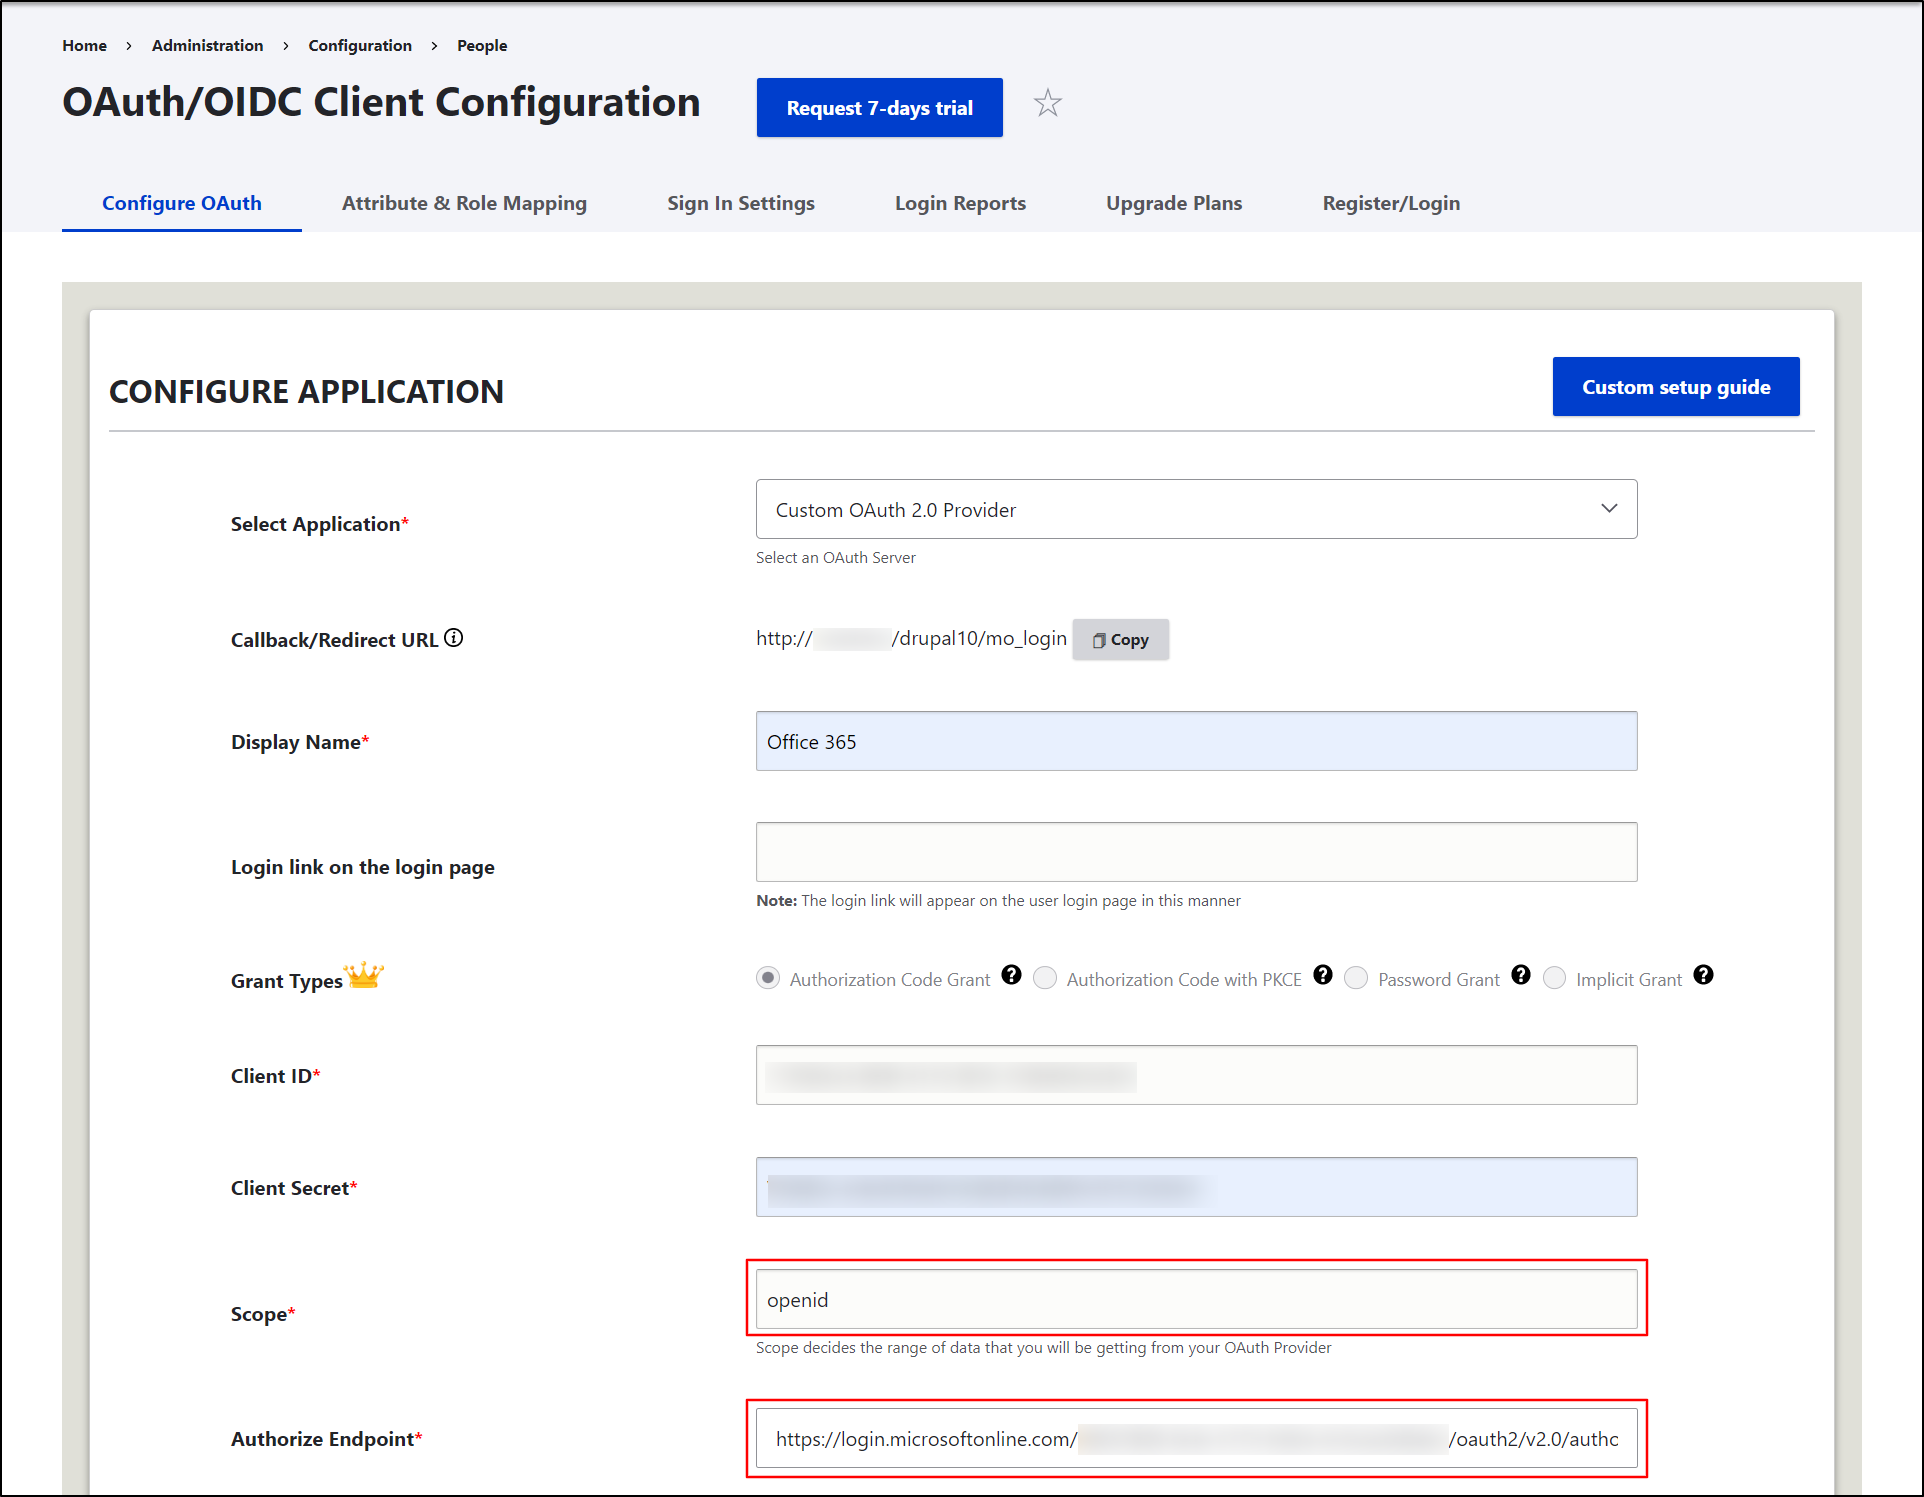Open the Configure OAuth tab

click(x=182, y=203)
